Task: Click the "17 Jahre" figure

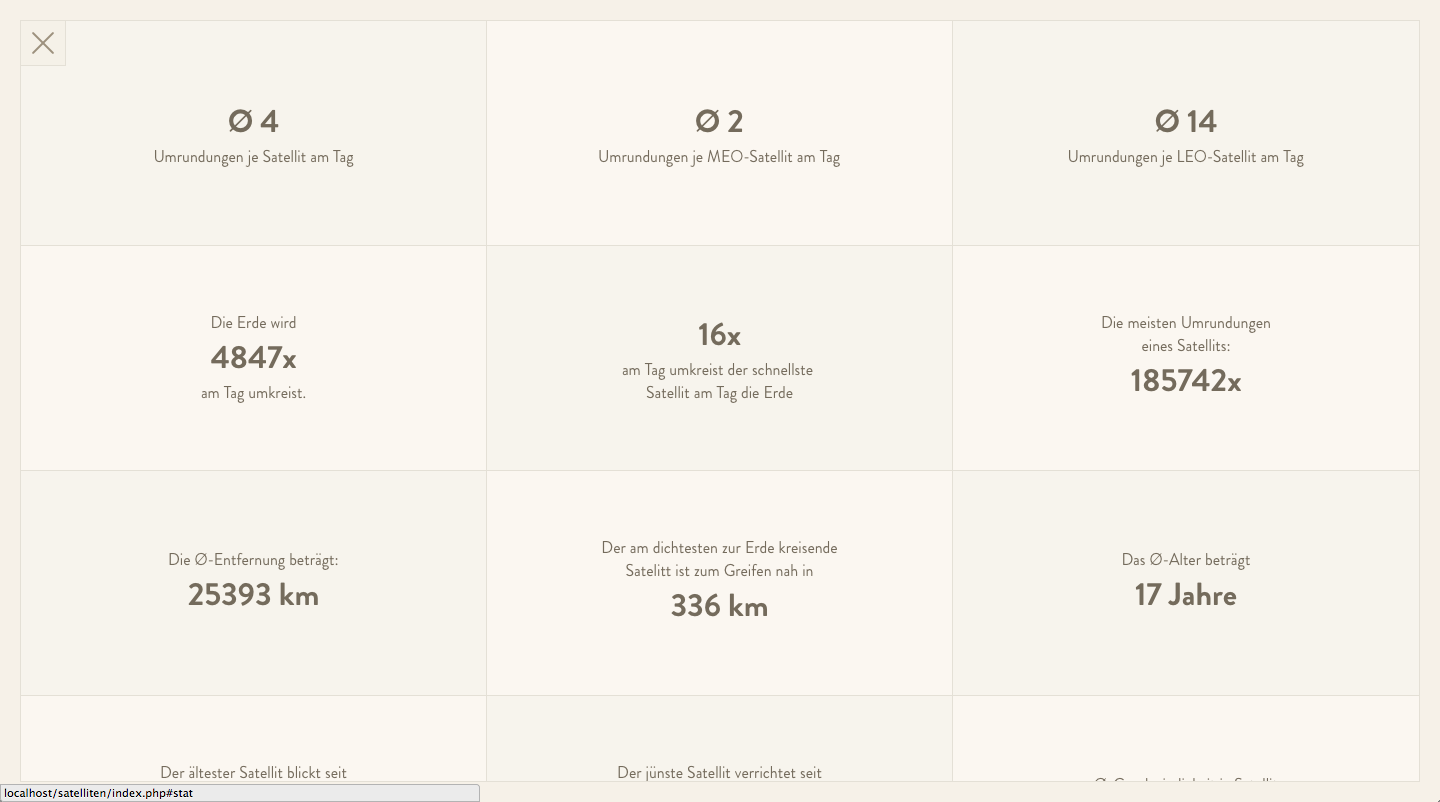Action: [x=1186, y=595]
